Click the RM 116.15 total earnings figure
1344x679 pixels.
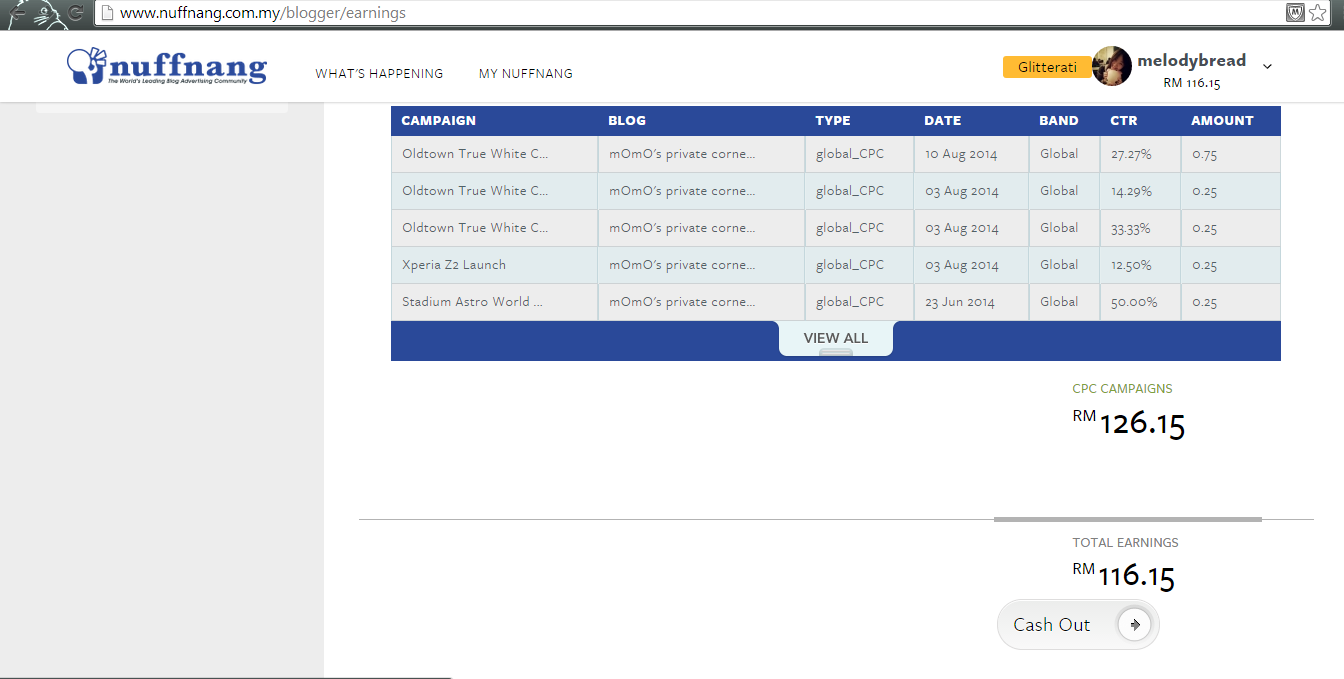click(x=1123, y=576)
